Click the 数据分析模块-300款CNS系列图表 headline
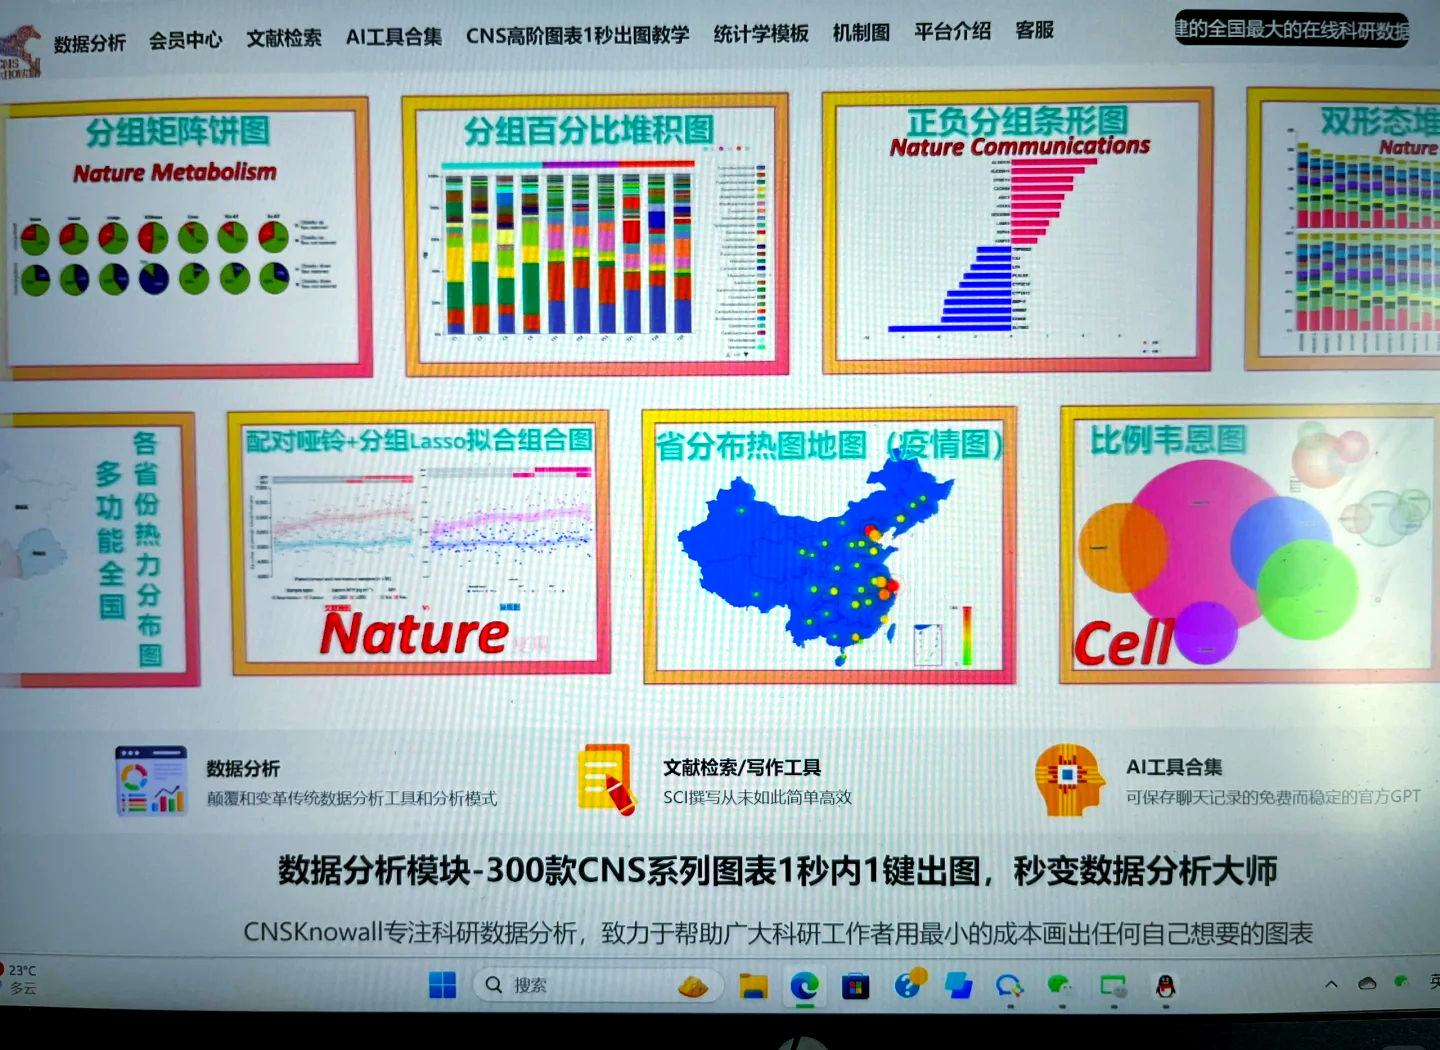Viewport: 1440px width, 1050px height. coord(777,870)
